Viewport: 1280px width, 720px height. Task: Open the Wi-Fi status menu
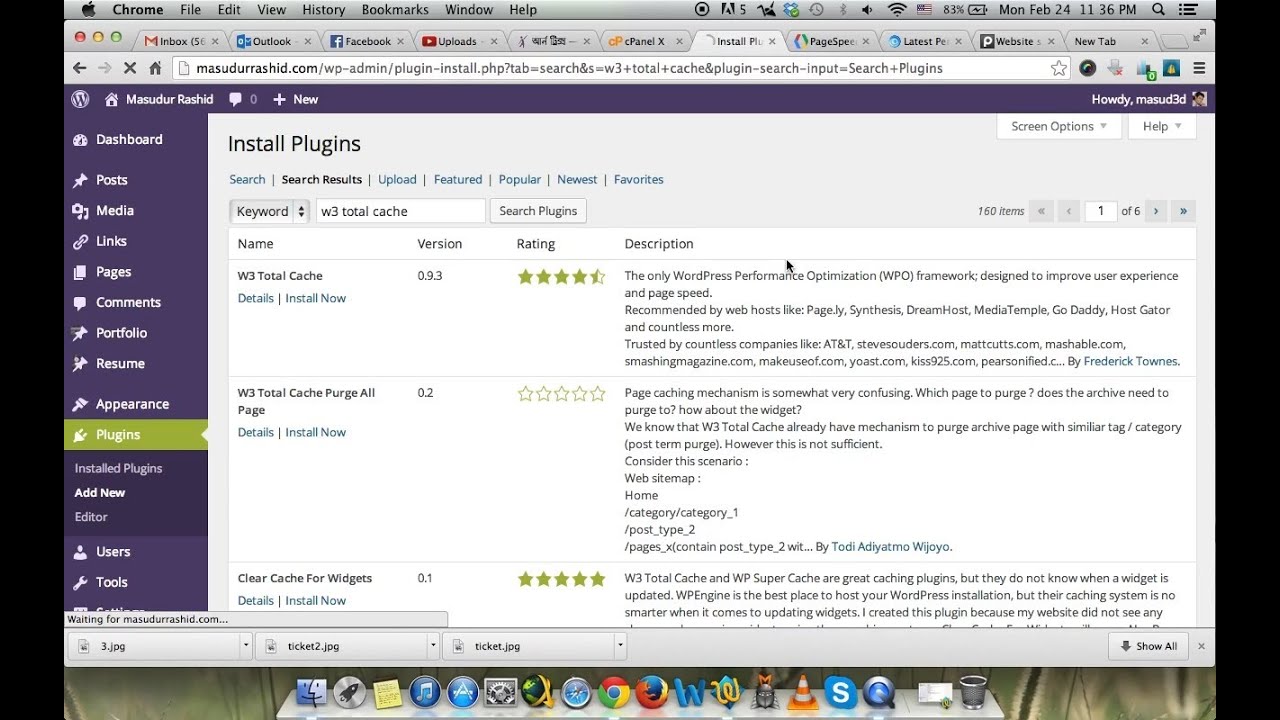coord(897,10)
